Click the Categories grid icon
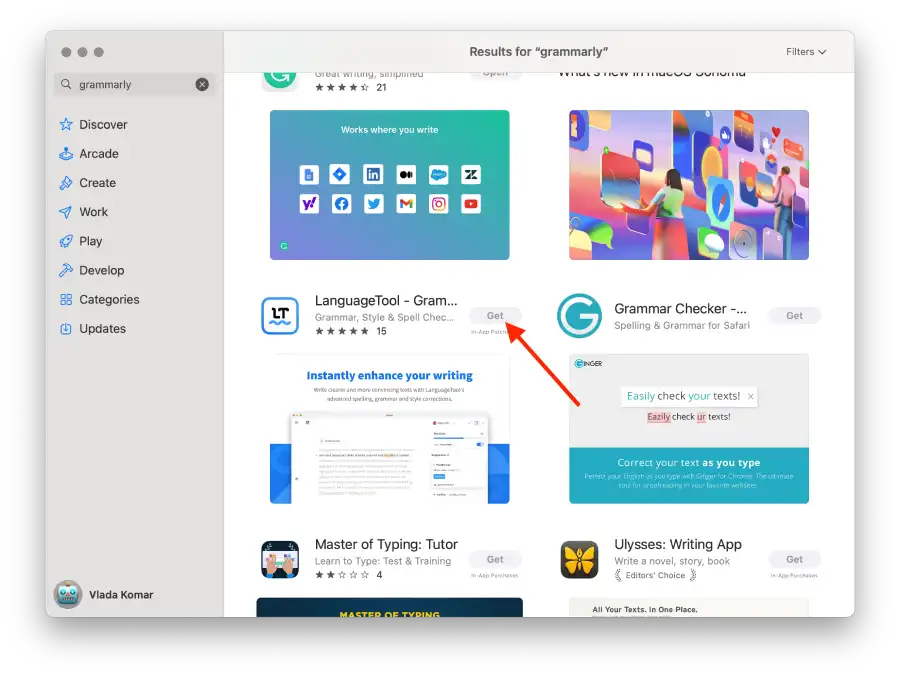900x677 pixels. (x=66, y=300)
